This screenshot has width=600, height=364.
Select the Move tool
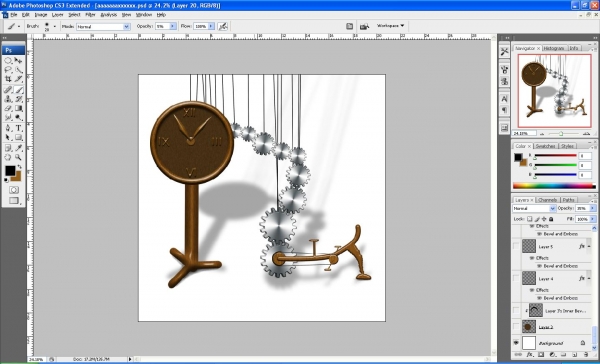click(18, 60)
